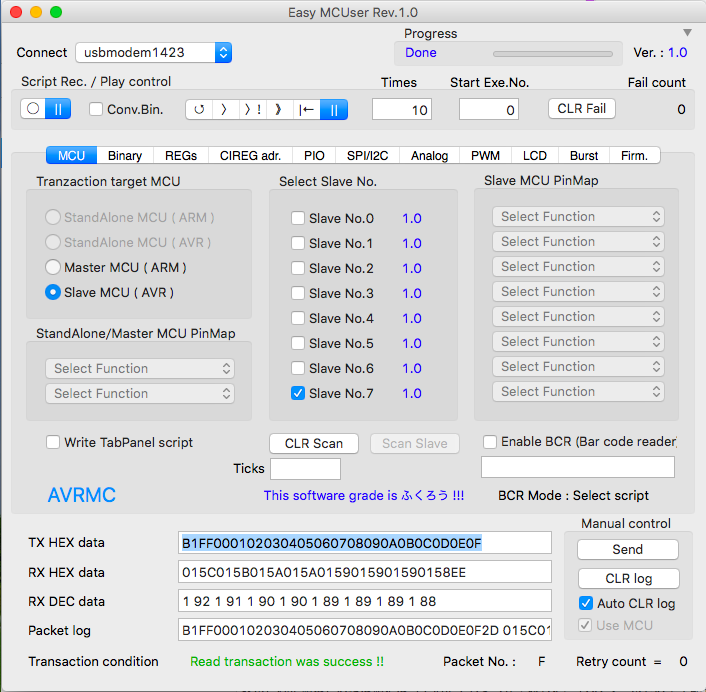
Task: Click the CLR Scan button
Action: [314, 443]
